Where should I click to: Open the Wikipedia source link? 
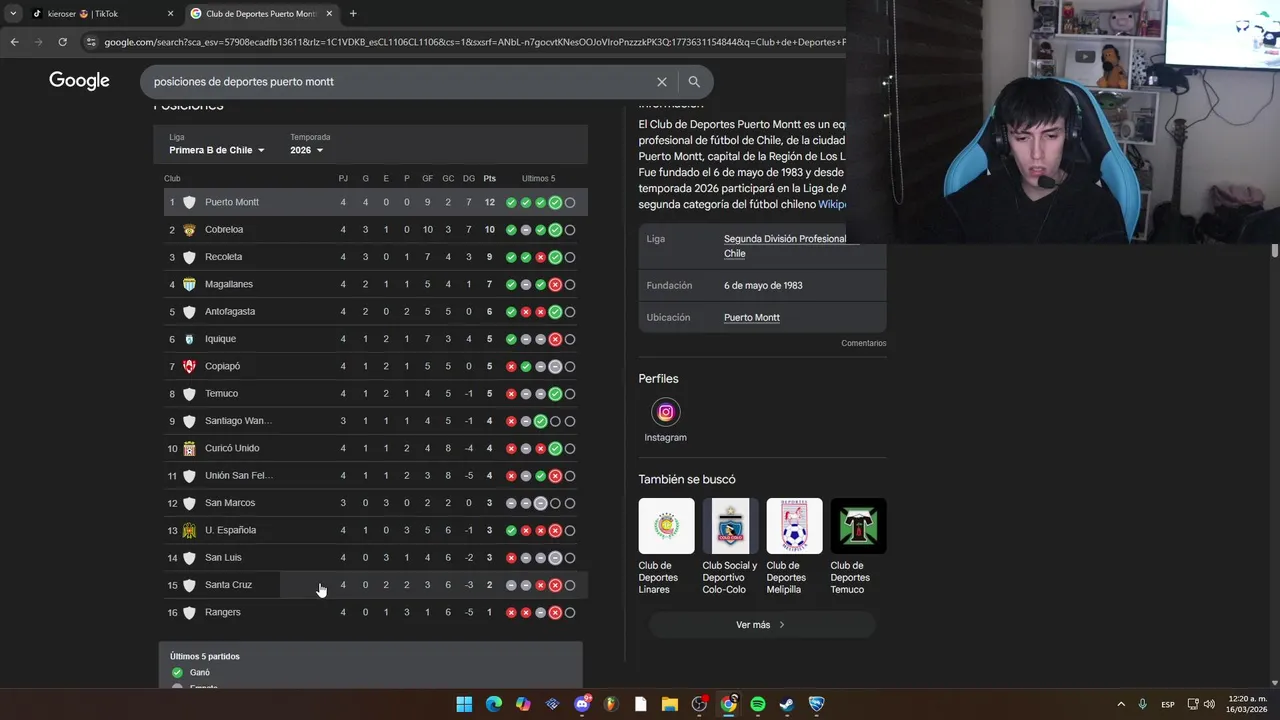coord(832,204)
